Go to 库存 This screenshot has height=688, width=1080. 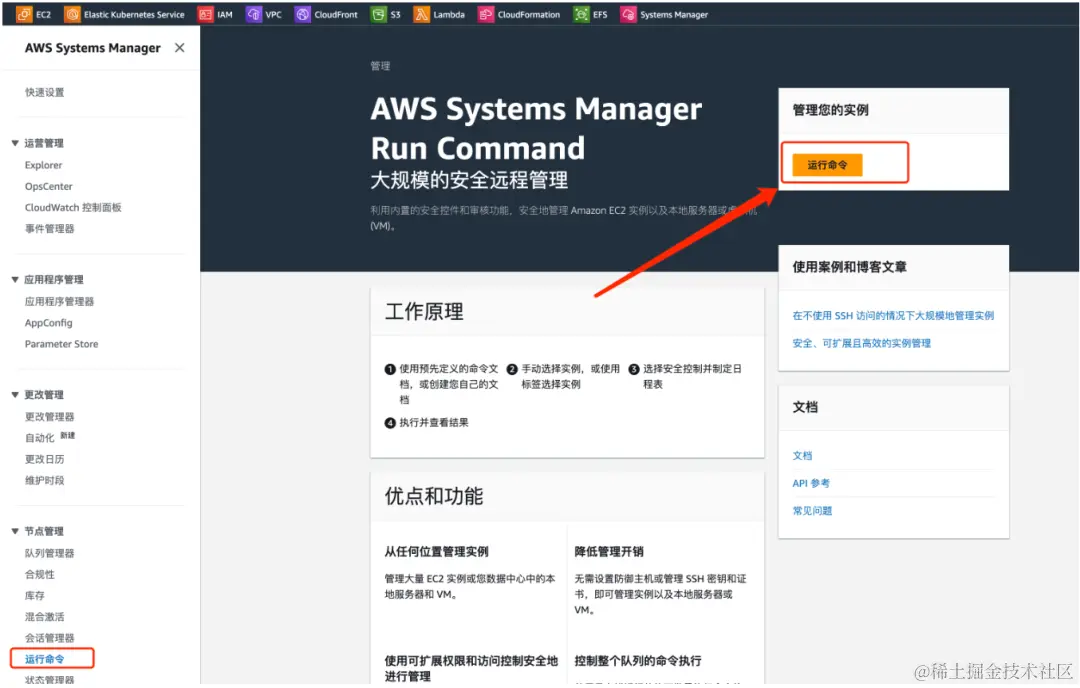pos(34,596)
